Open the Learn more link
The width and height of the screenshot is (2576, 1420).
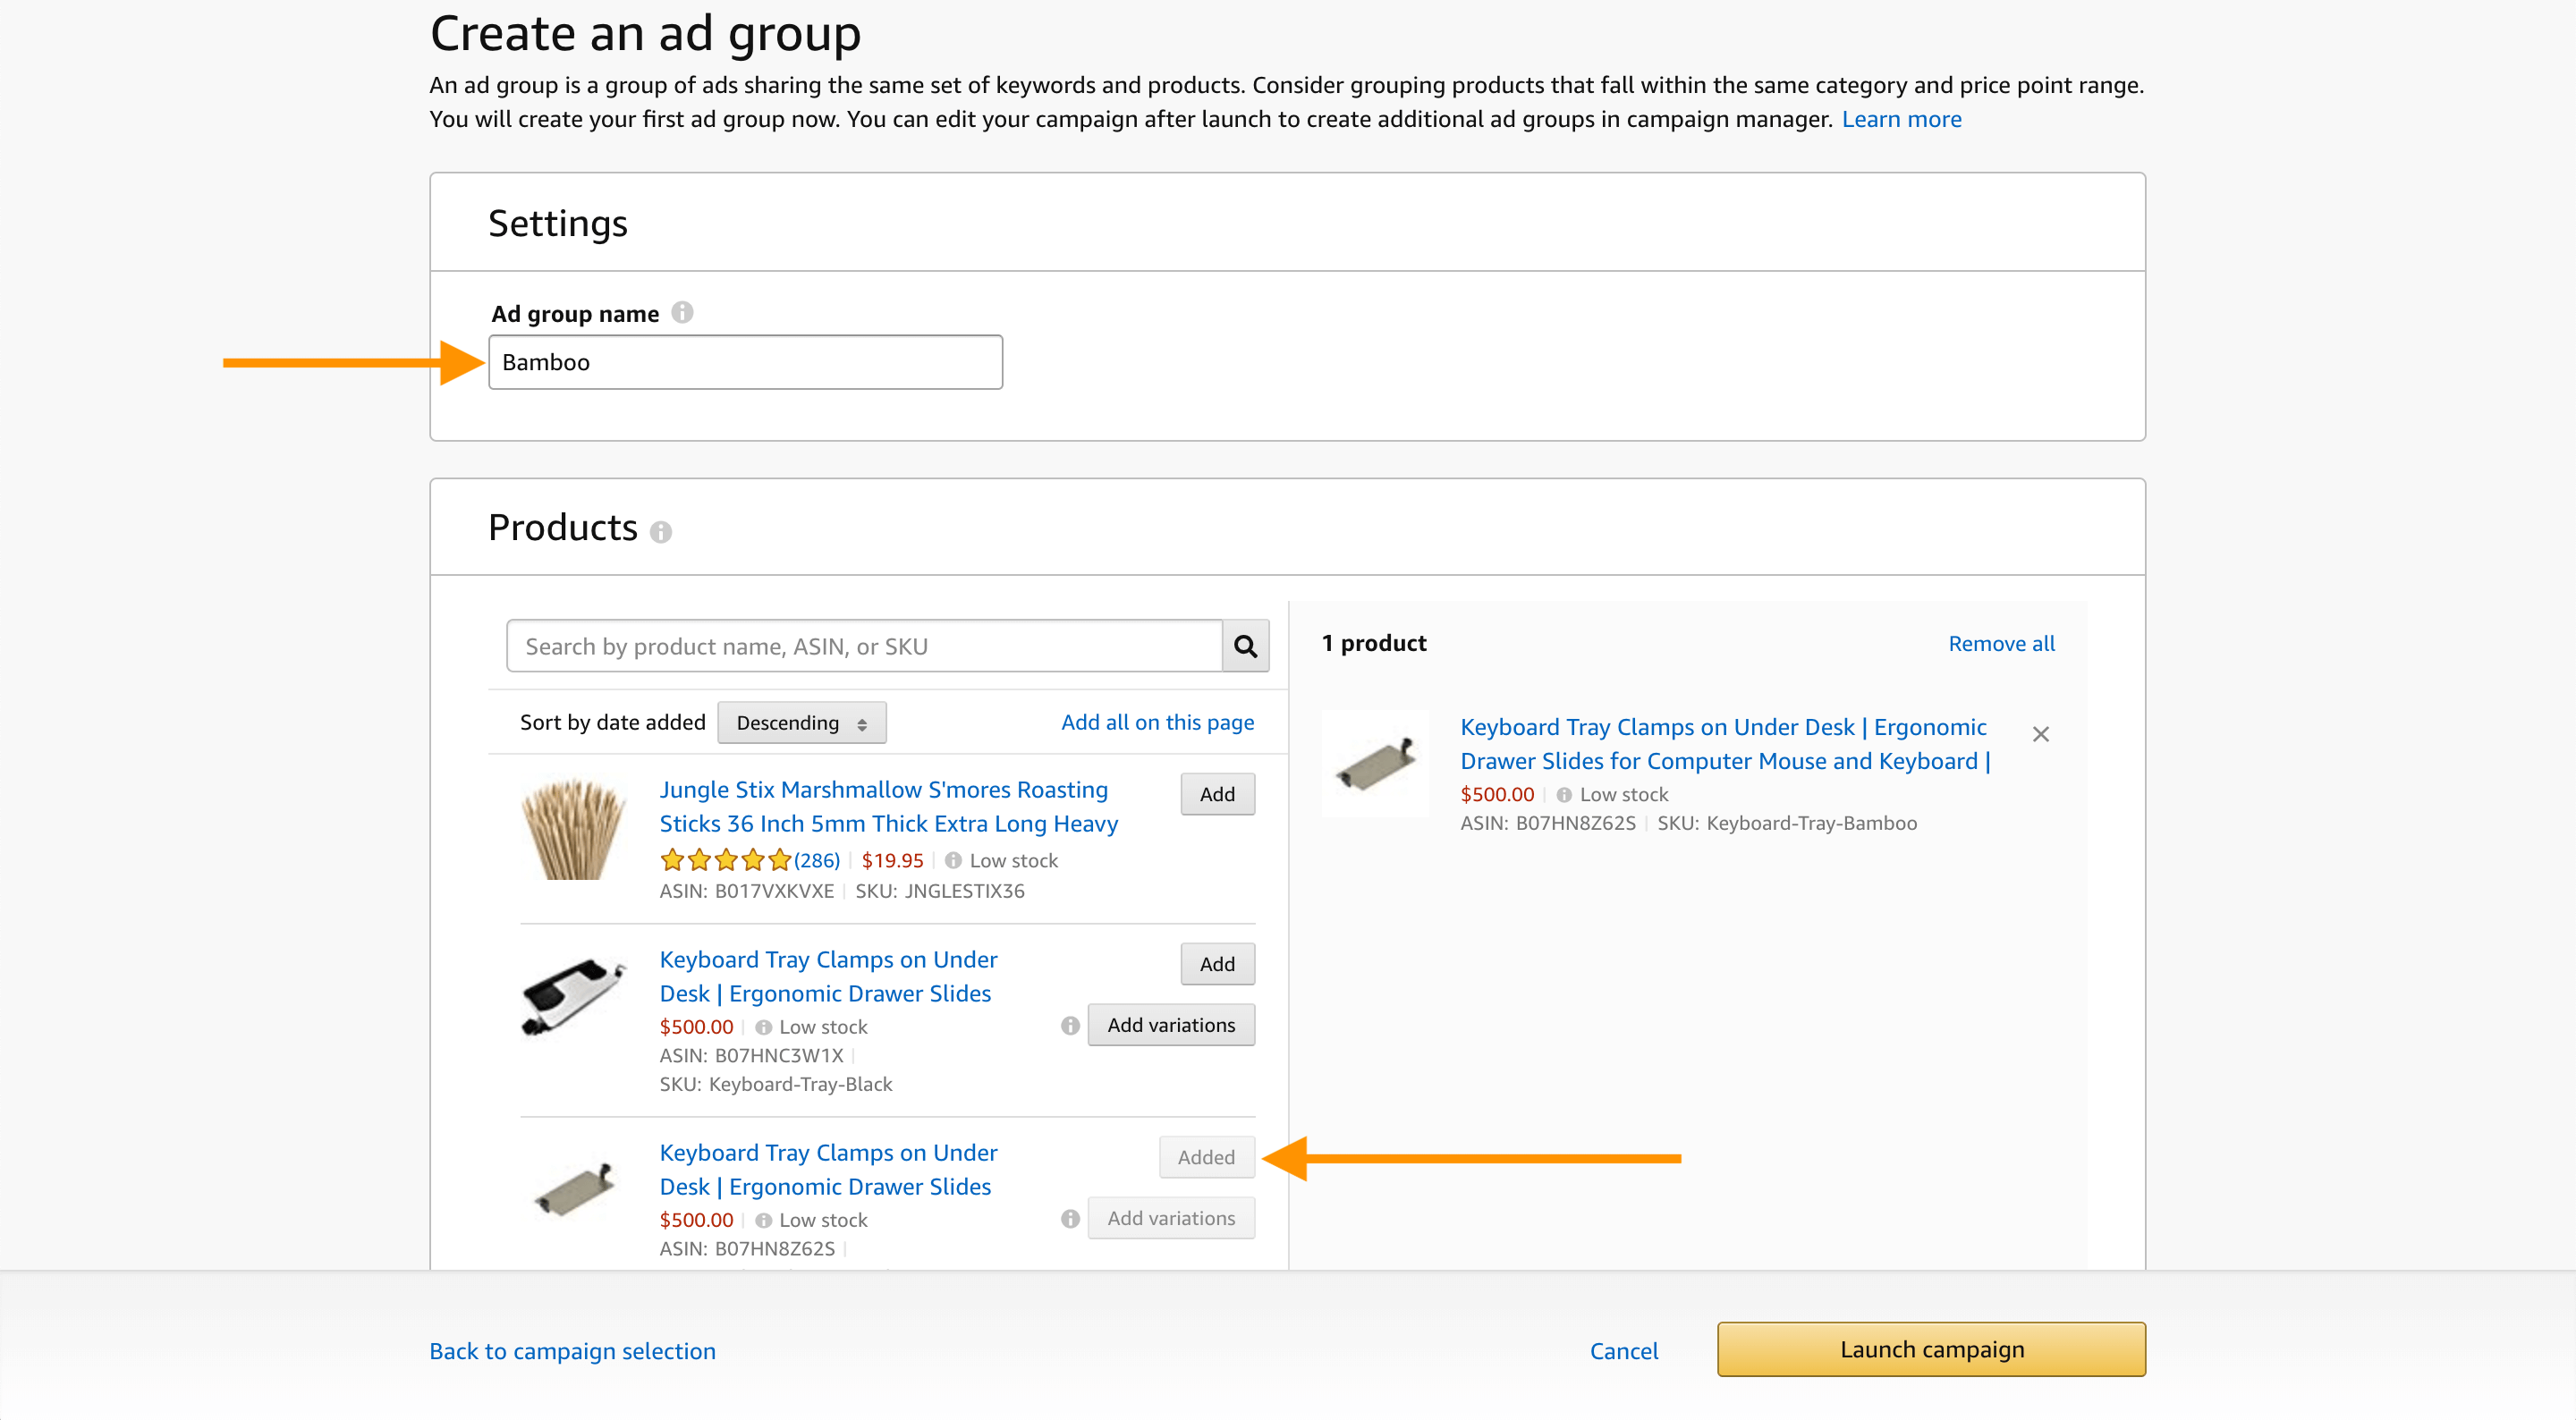click(x=1901, y=119)
